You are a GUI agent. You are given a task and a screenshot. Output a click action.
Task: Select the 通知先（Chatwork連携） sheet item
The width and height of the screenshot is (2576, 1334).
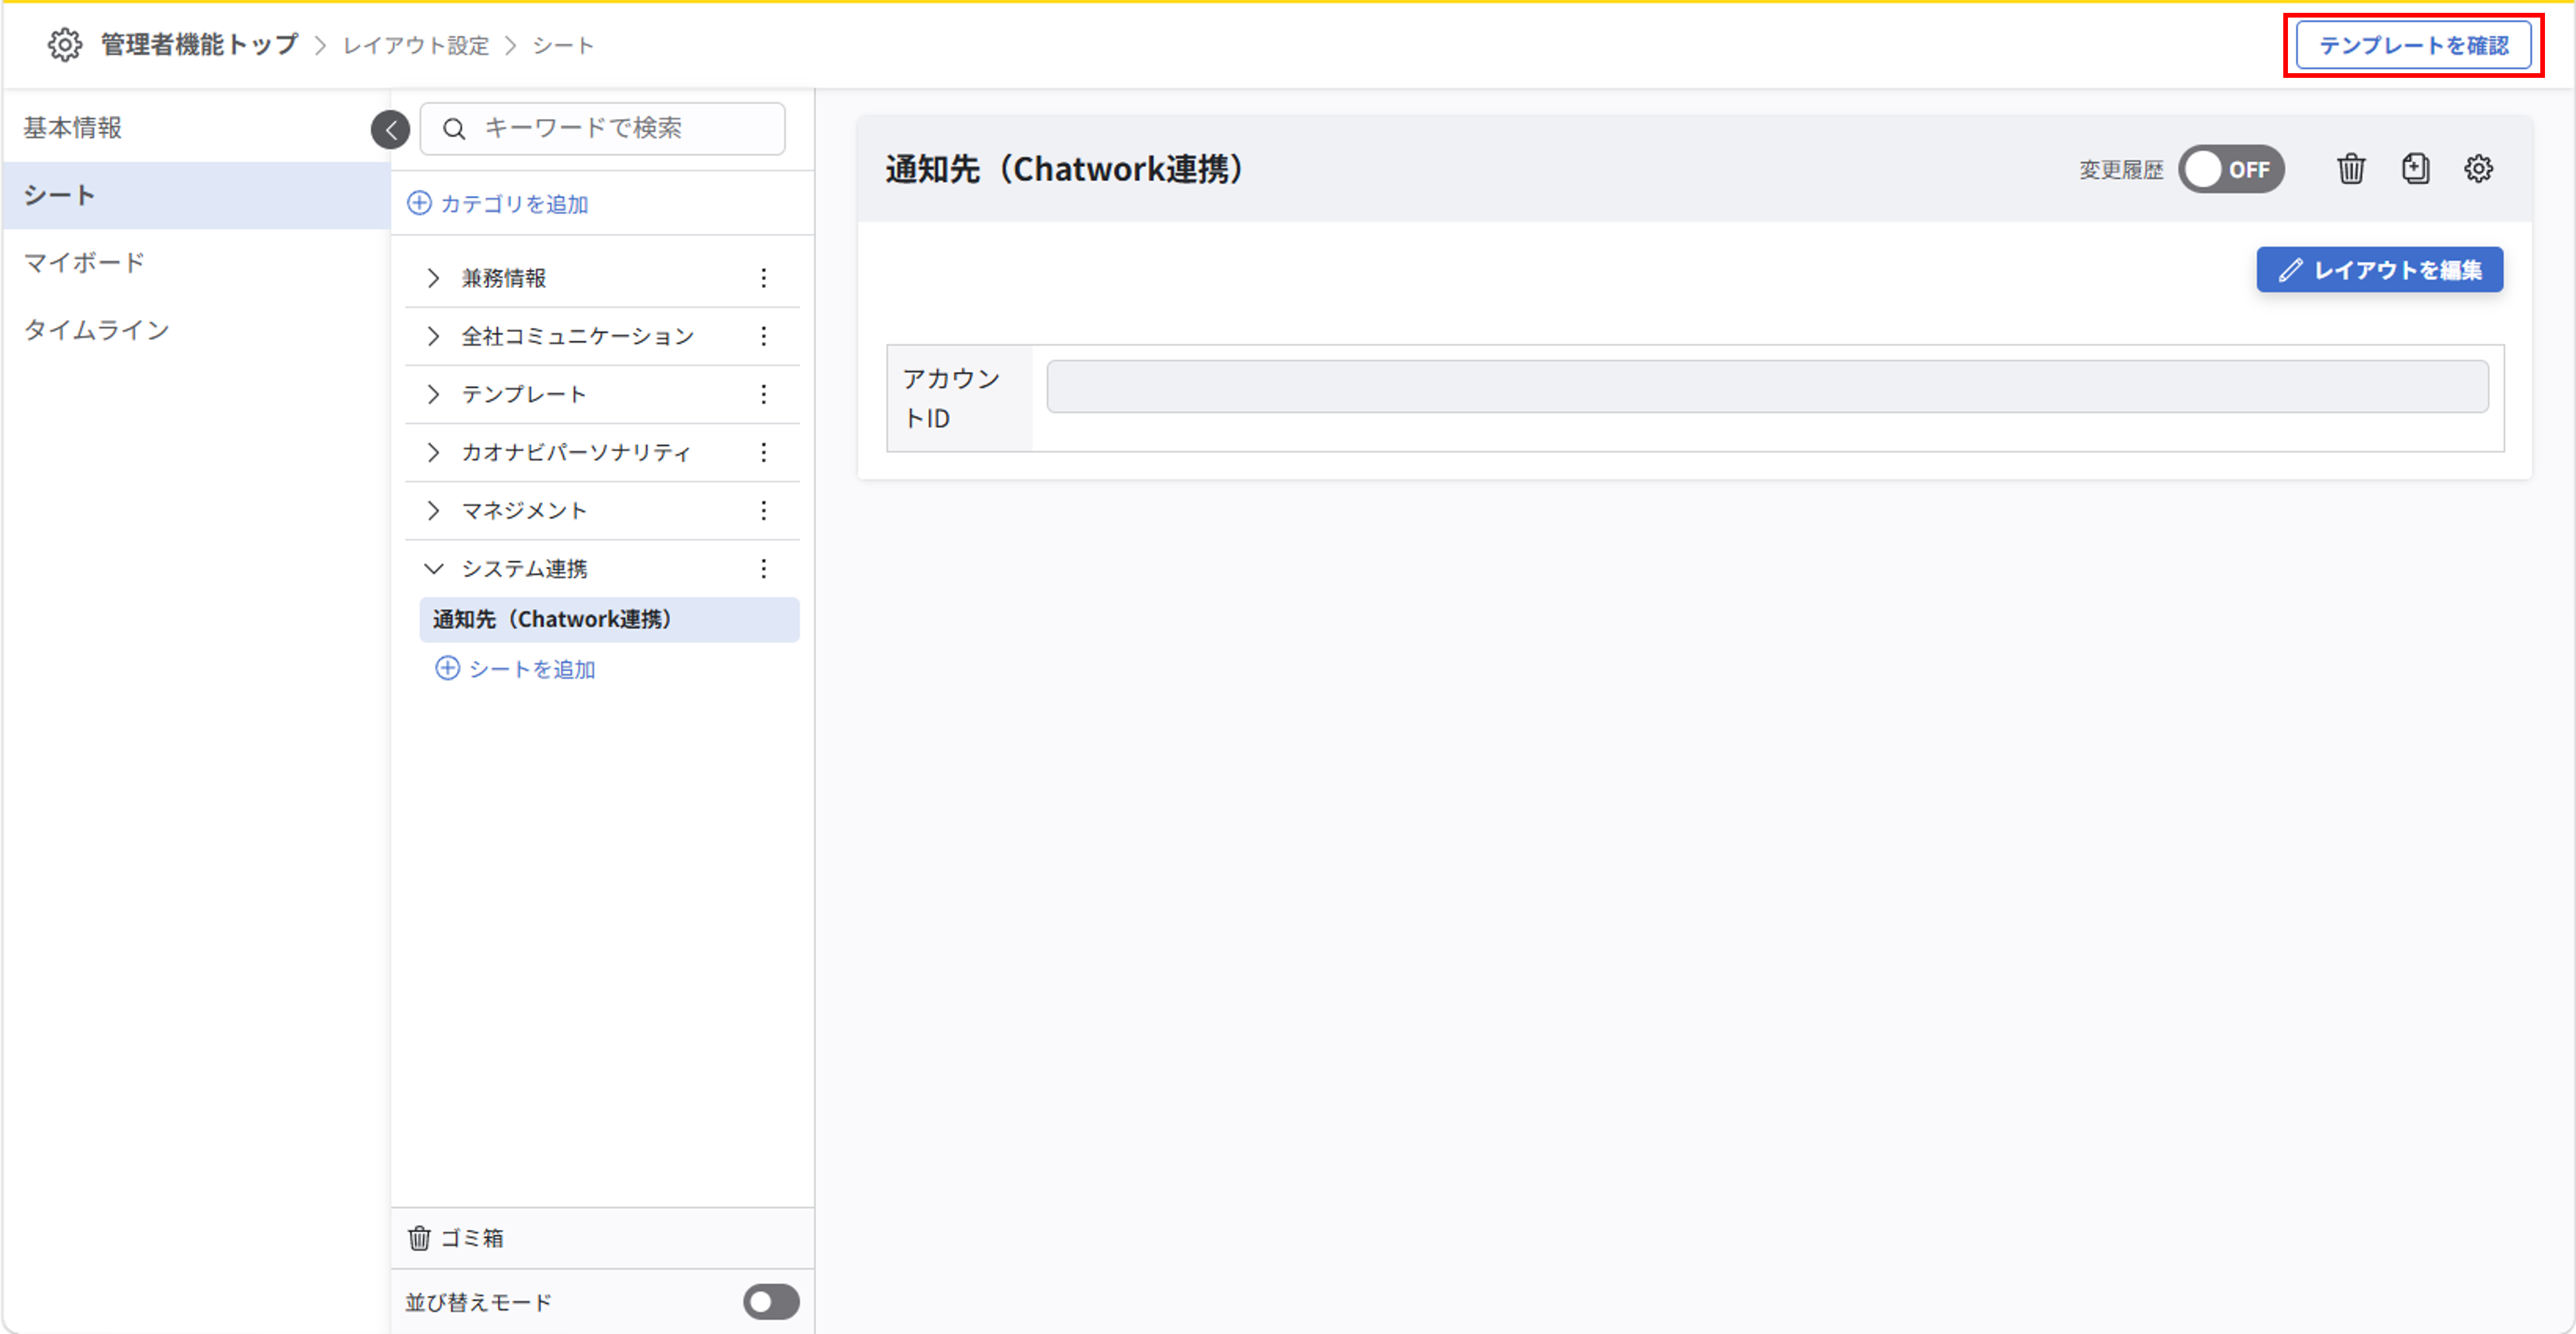609,619
